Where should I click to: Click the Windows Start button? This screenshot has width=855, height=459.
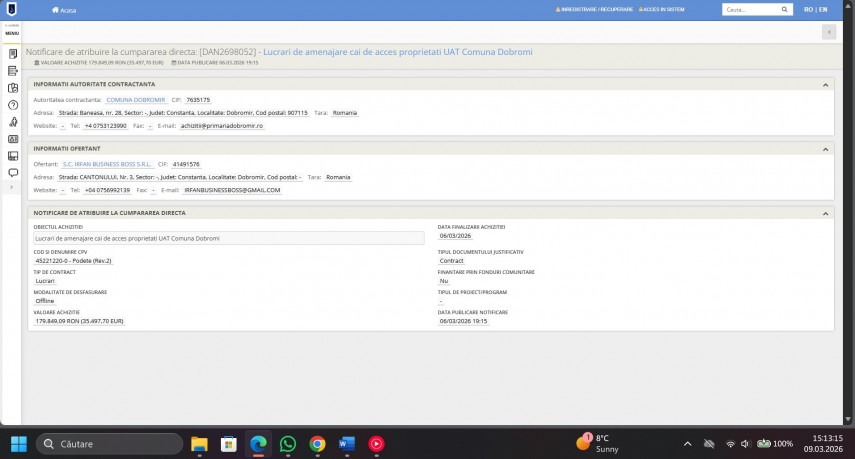click(x=18, y=443)
